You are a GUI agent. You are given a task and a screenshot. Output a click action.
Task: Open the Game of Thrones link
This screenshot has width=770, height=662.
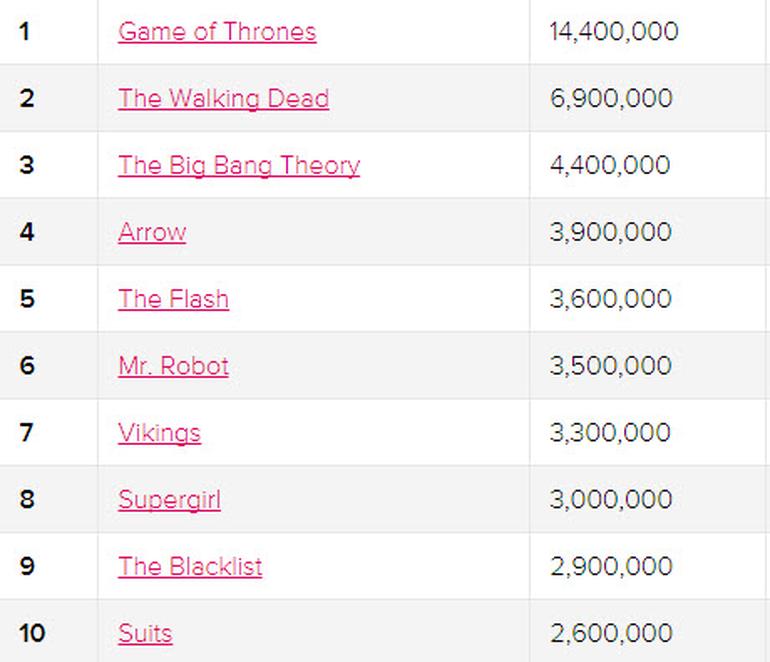coord(217,32)
